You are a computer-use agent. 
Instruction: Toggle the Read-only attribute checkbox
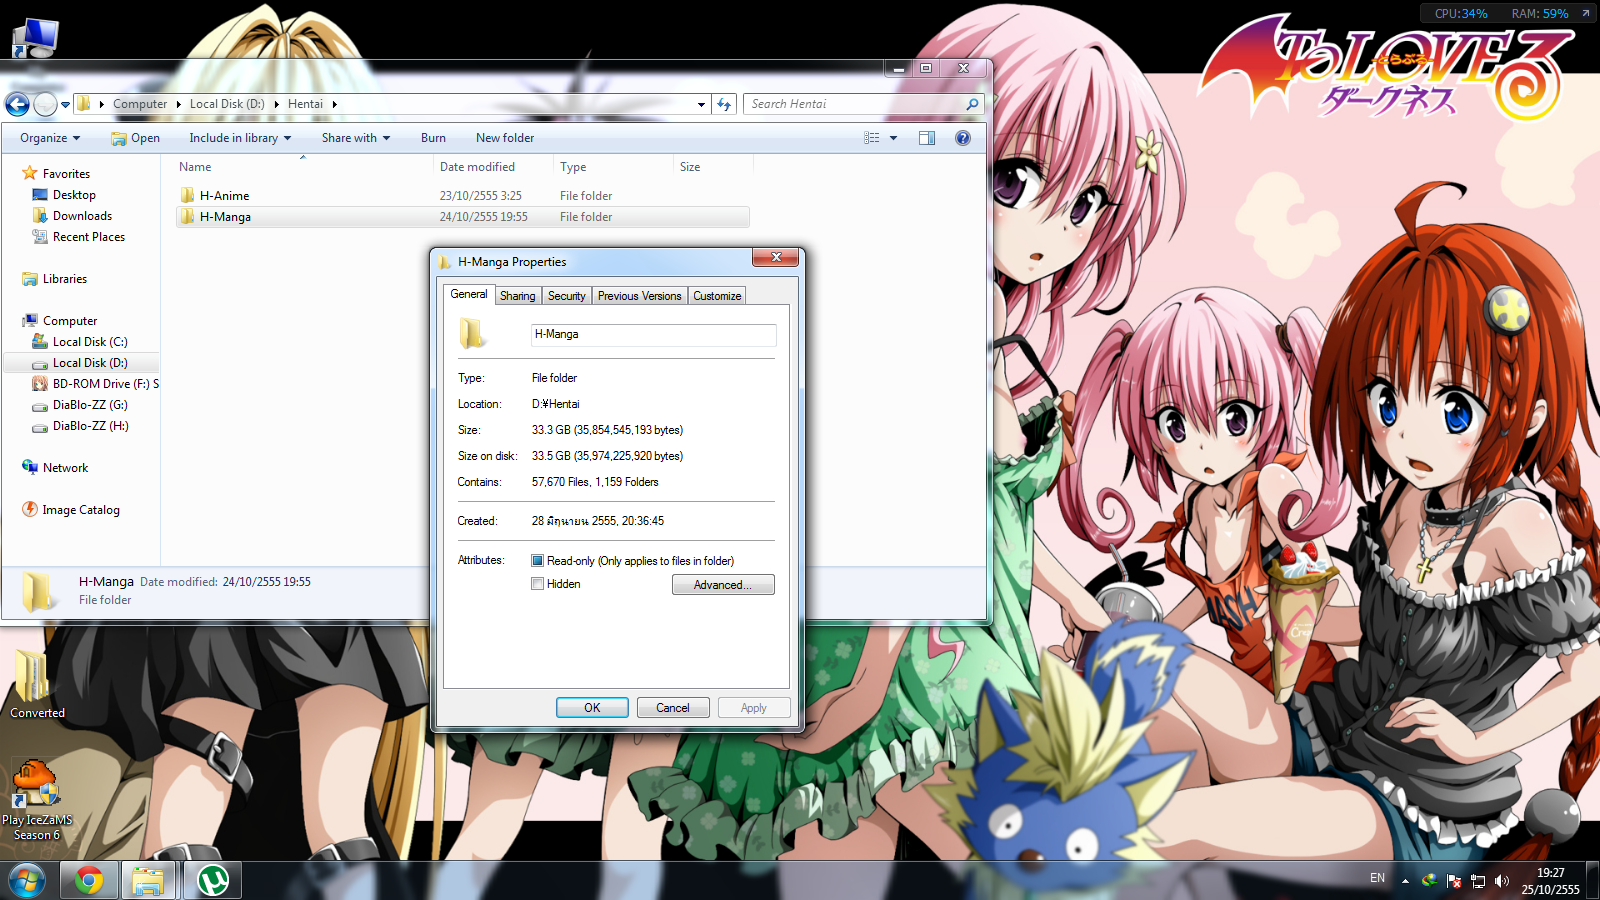(538, 561)
